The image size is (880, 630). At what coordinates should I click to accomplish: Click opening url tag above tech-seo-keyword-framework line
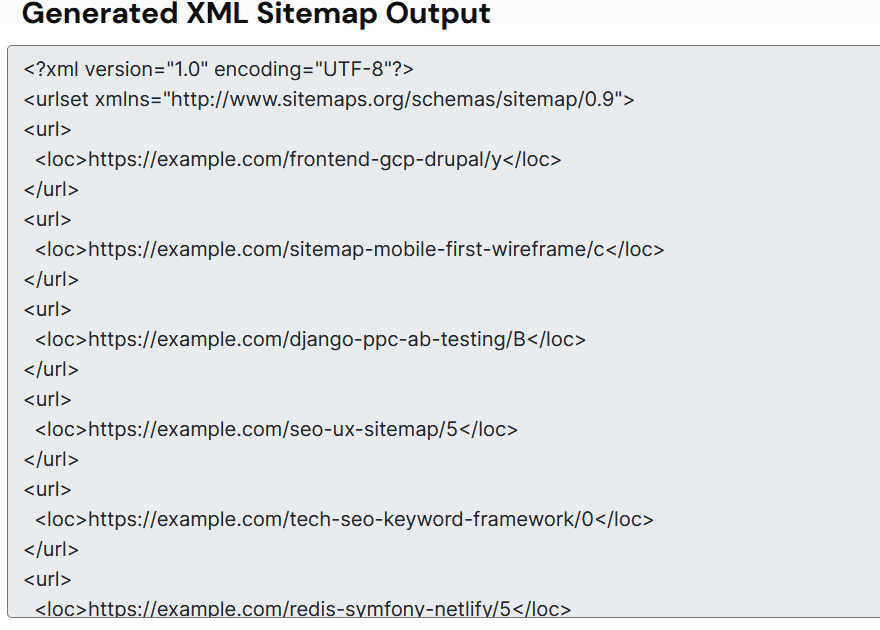click(48, 489)
